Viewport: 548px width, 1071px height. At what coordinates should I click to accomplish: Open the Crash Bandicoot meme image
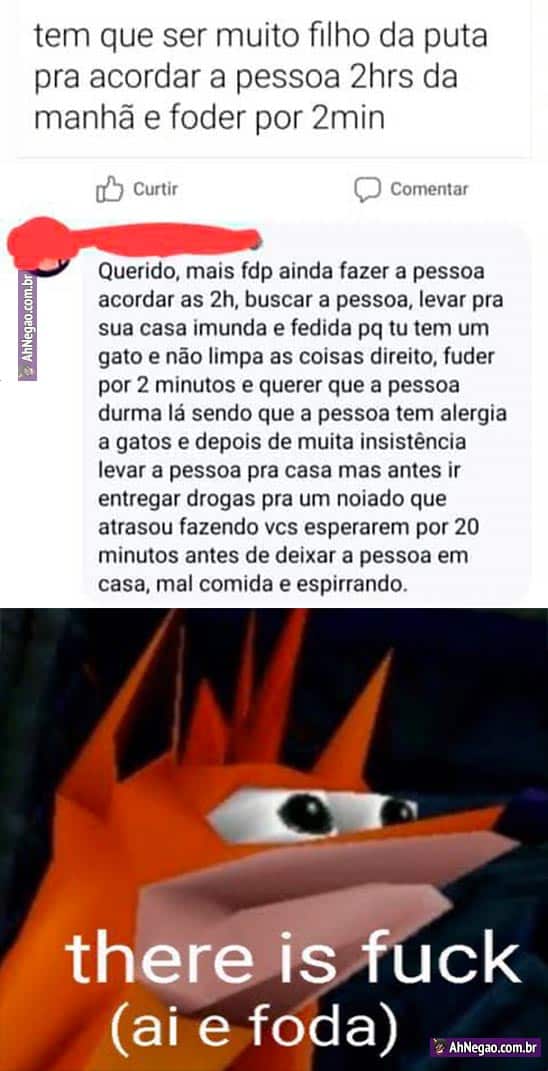click(x=274, y=839)
